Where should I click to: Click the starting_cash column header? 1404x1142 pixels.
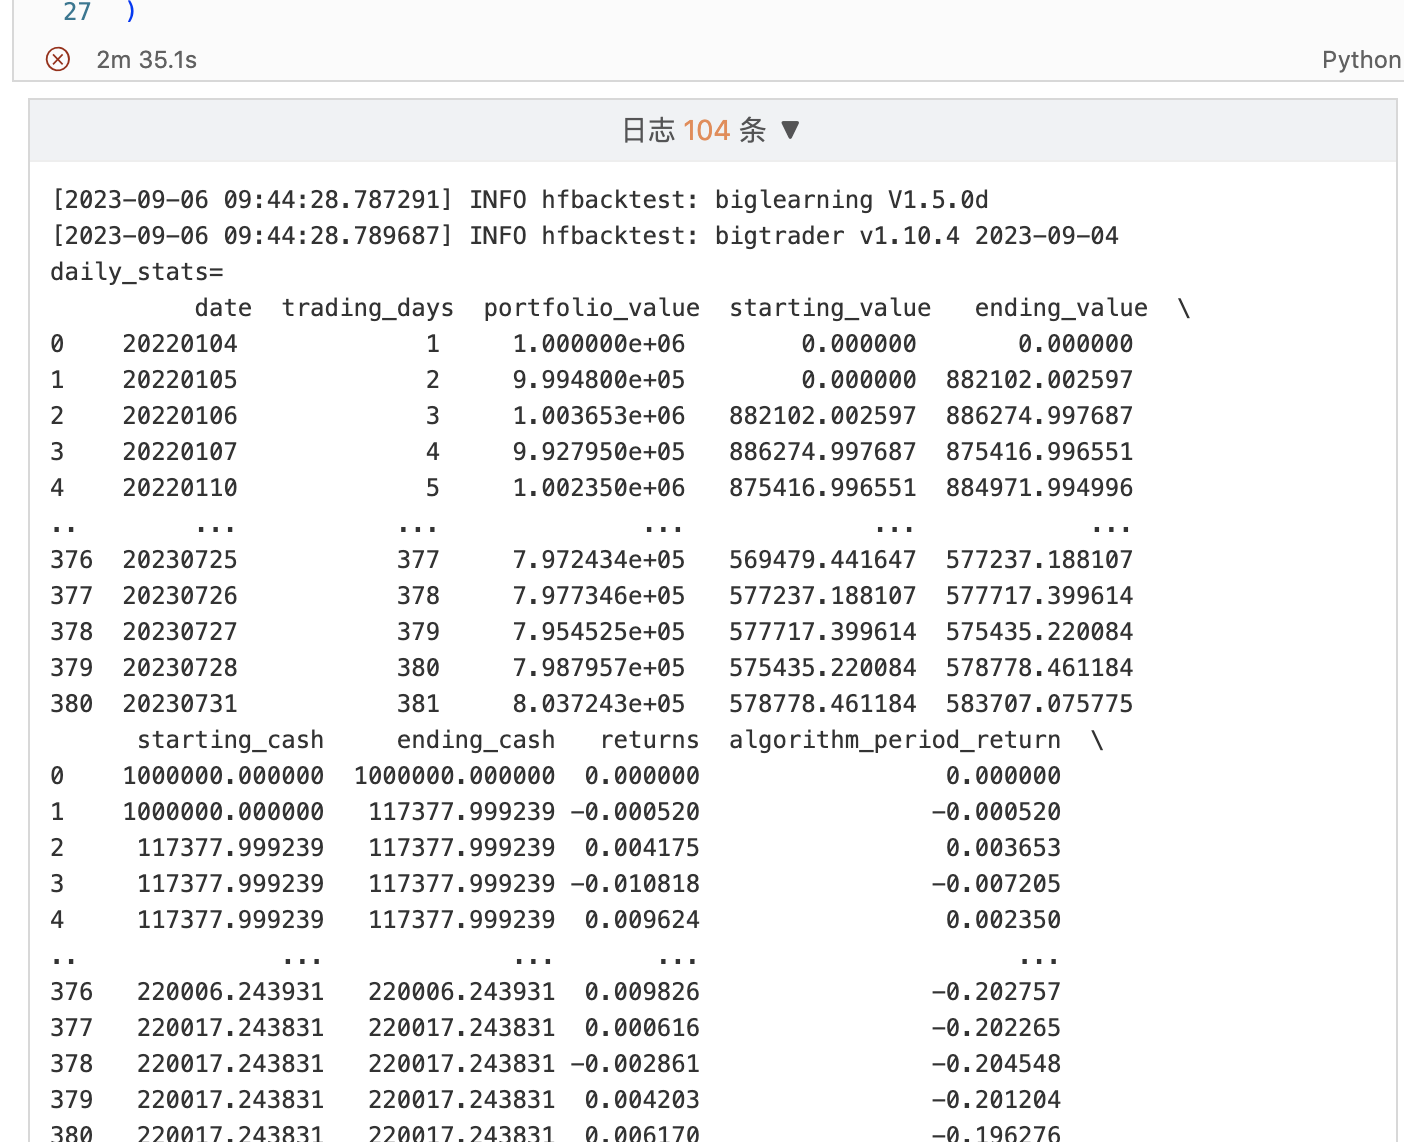point(230,740)
